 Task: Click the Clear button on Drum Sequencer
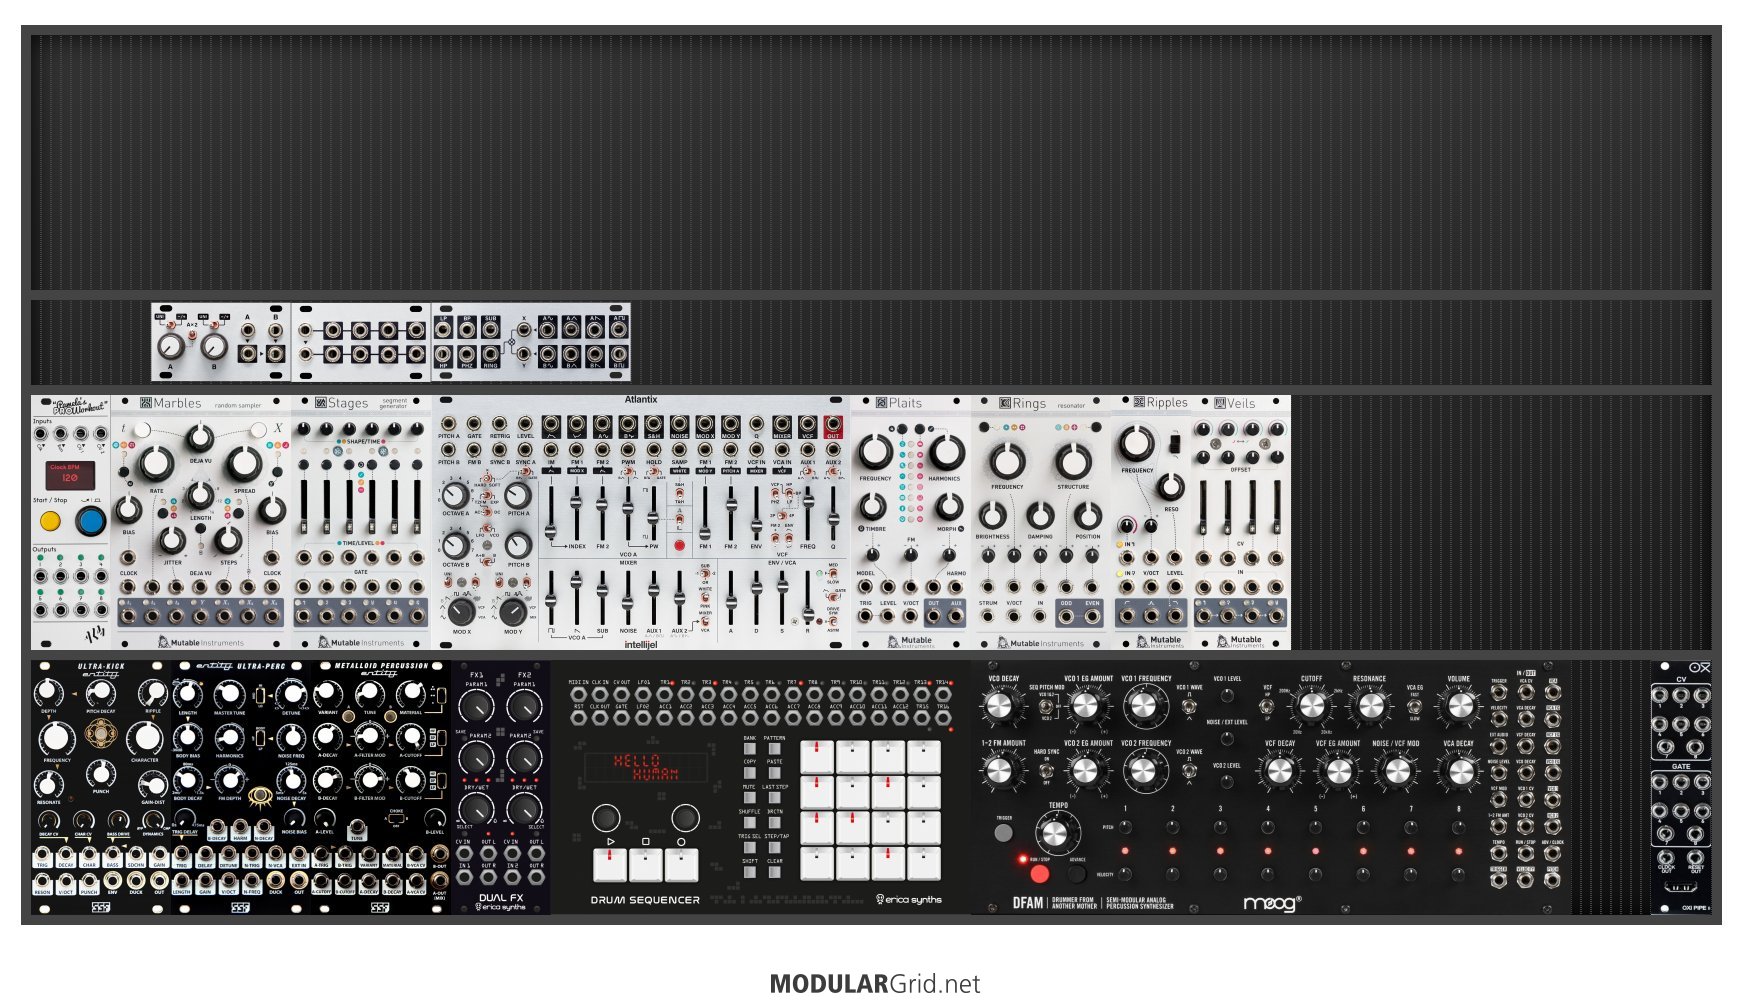click(775, 872)
